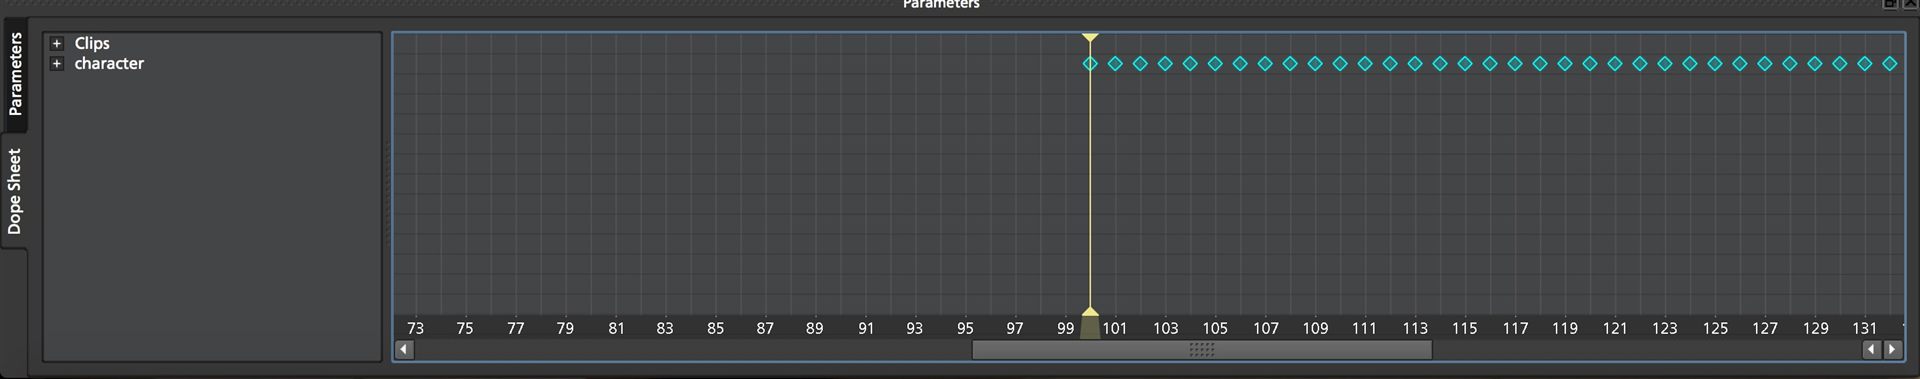Select the keyframe diamond at frame 113
1920x379 pixels.
coord(1415,63)
